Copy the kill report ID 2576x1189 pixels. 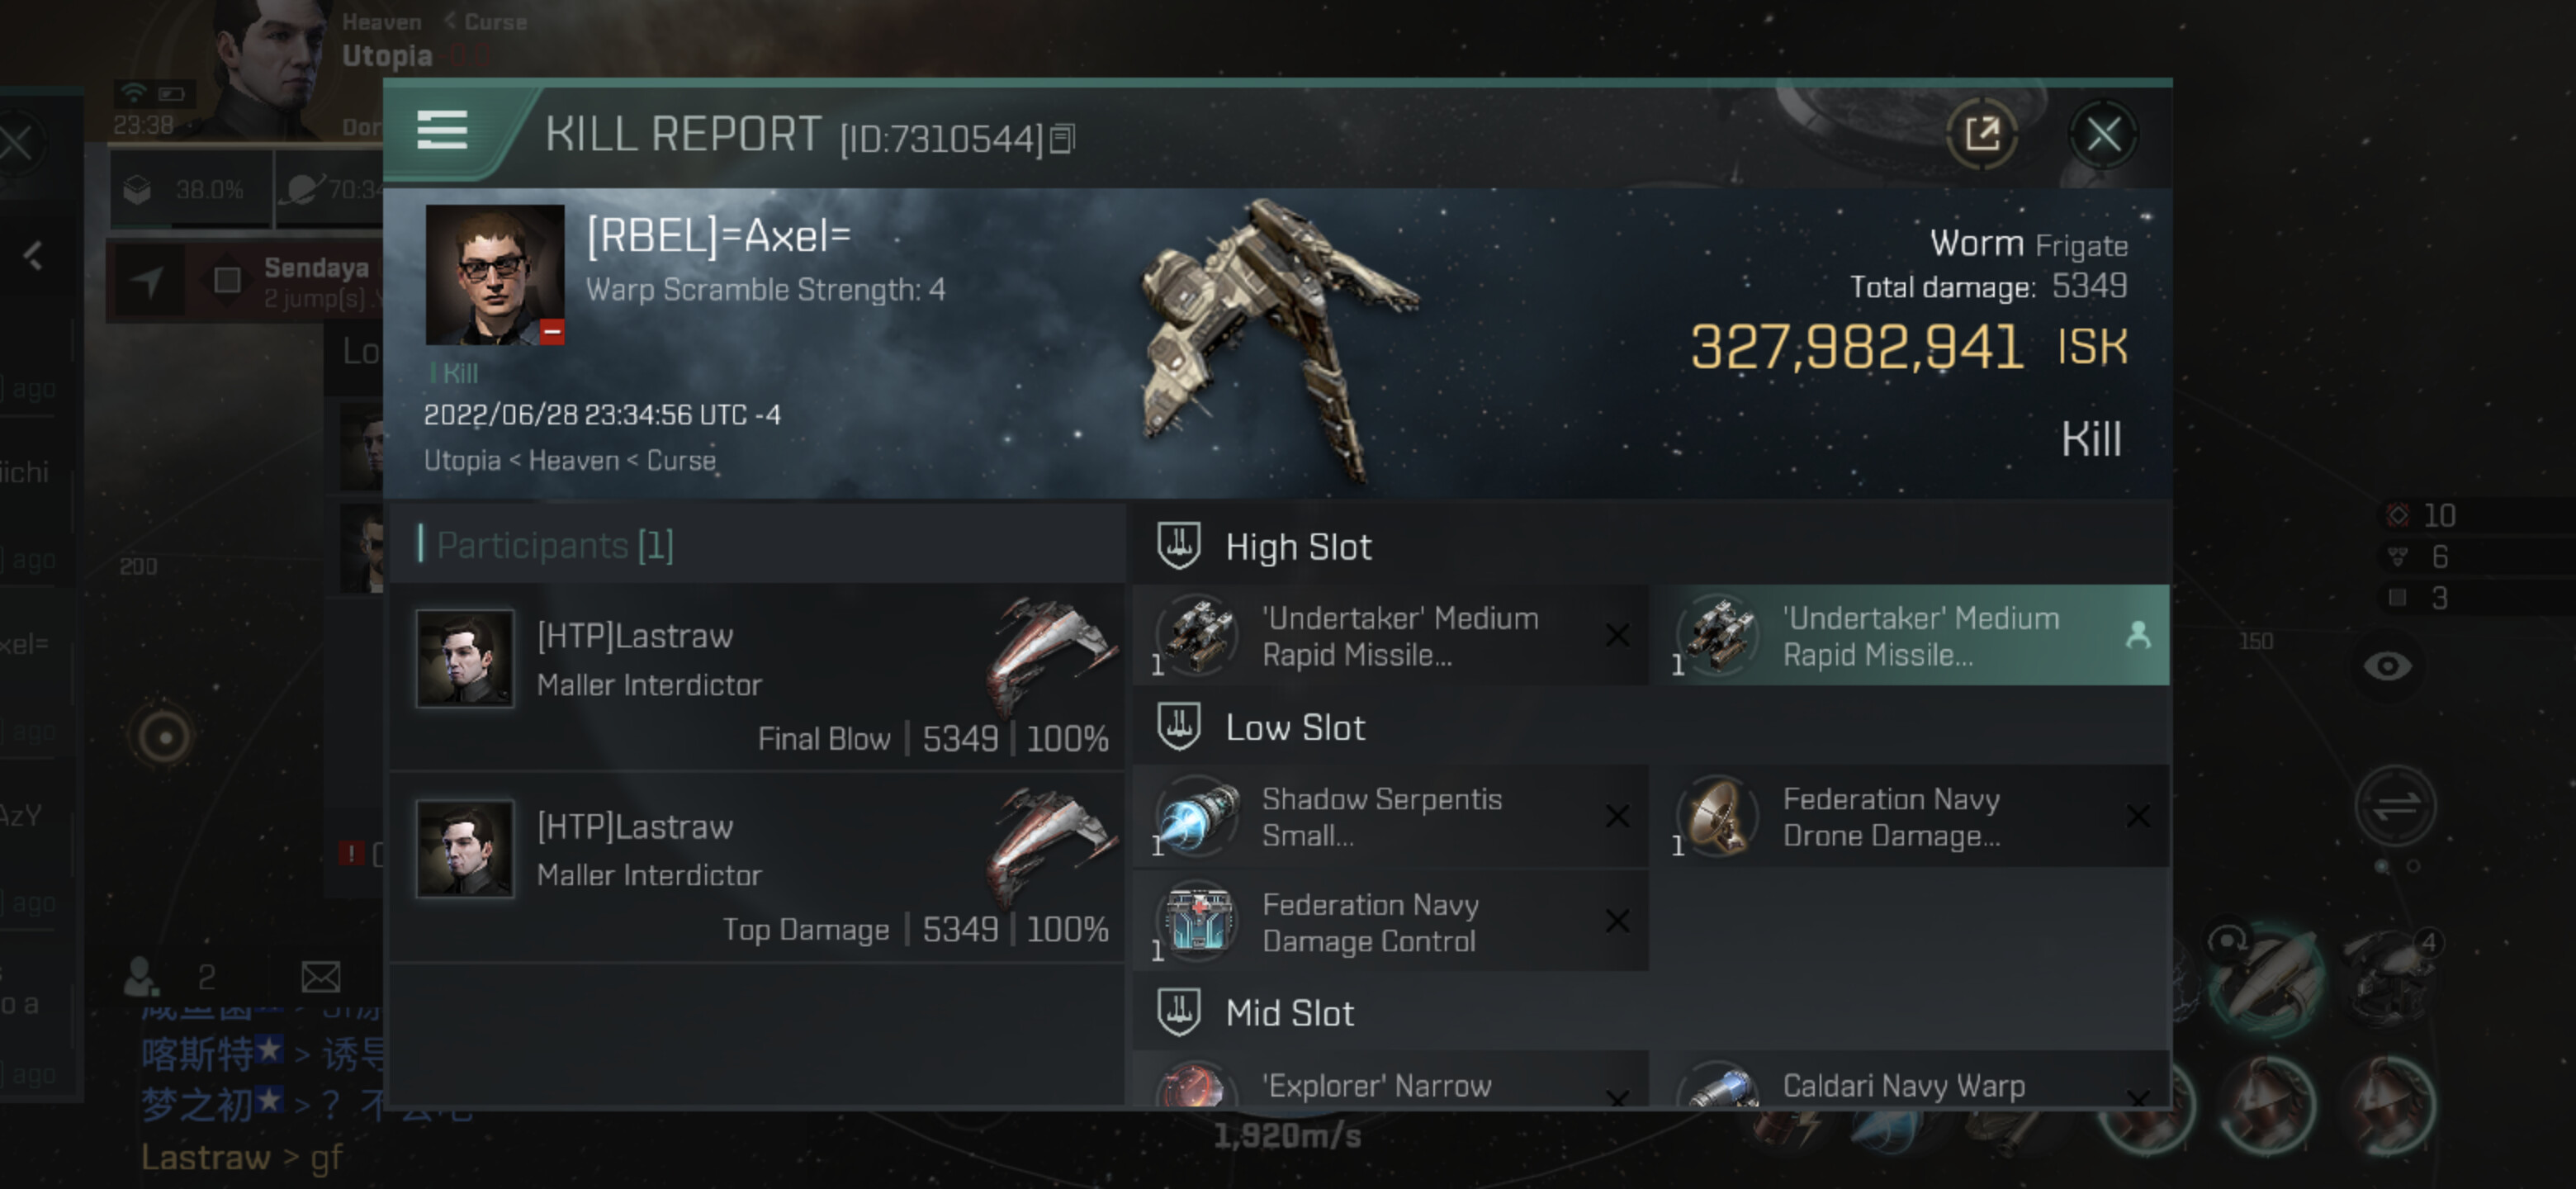tap(1062, 139)
